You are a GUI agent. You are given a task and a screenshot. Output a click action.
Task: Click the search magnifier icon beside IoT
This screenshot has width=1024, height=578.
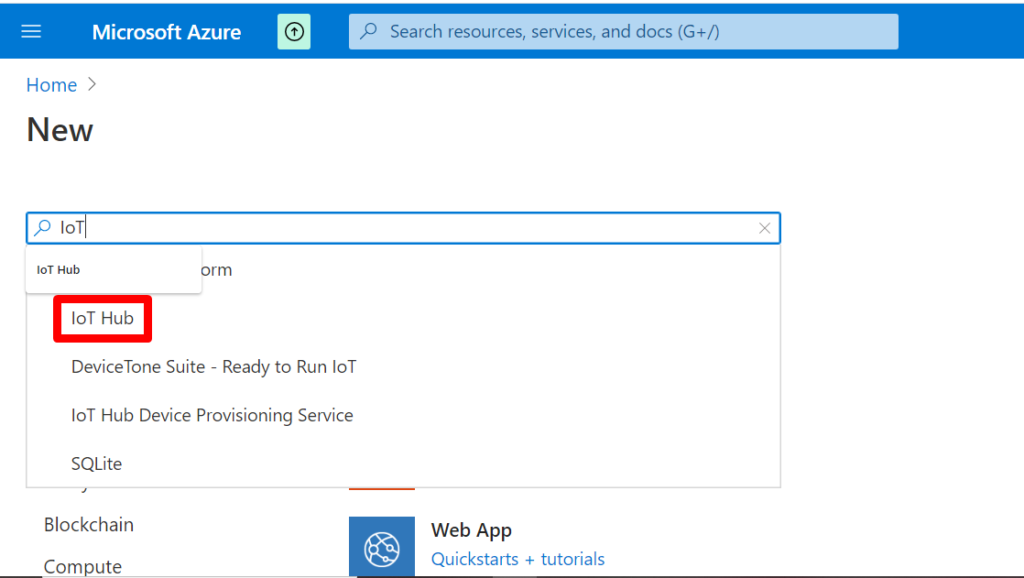(x=42, y=227)
